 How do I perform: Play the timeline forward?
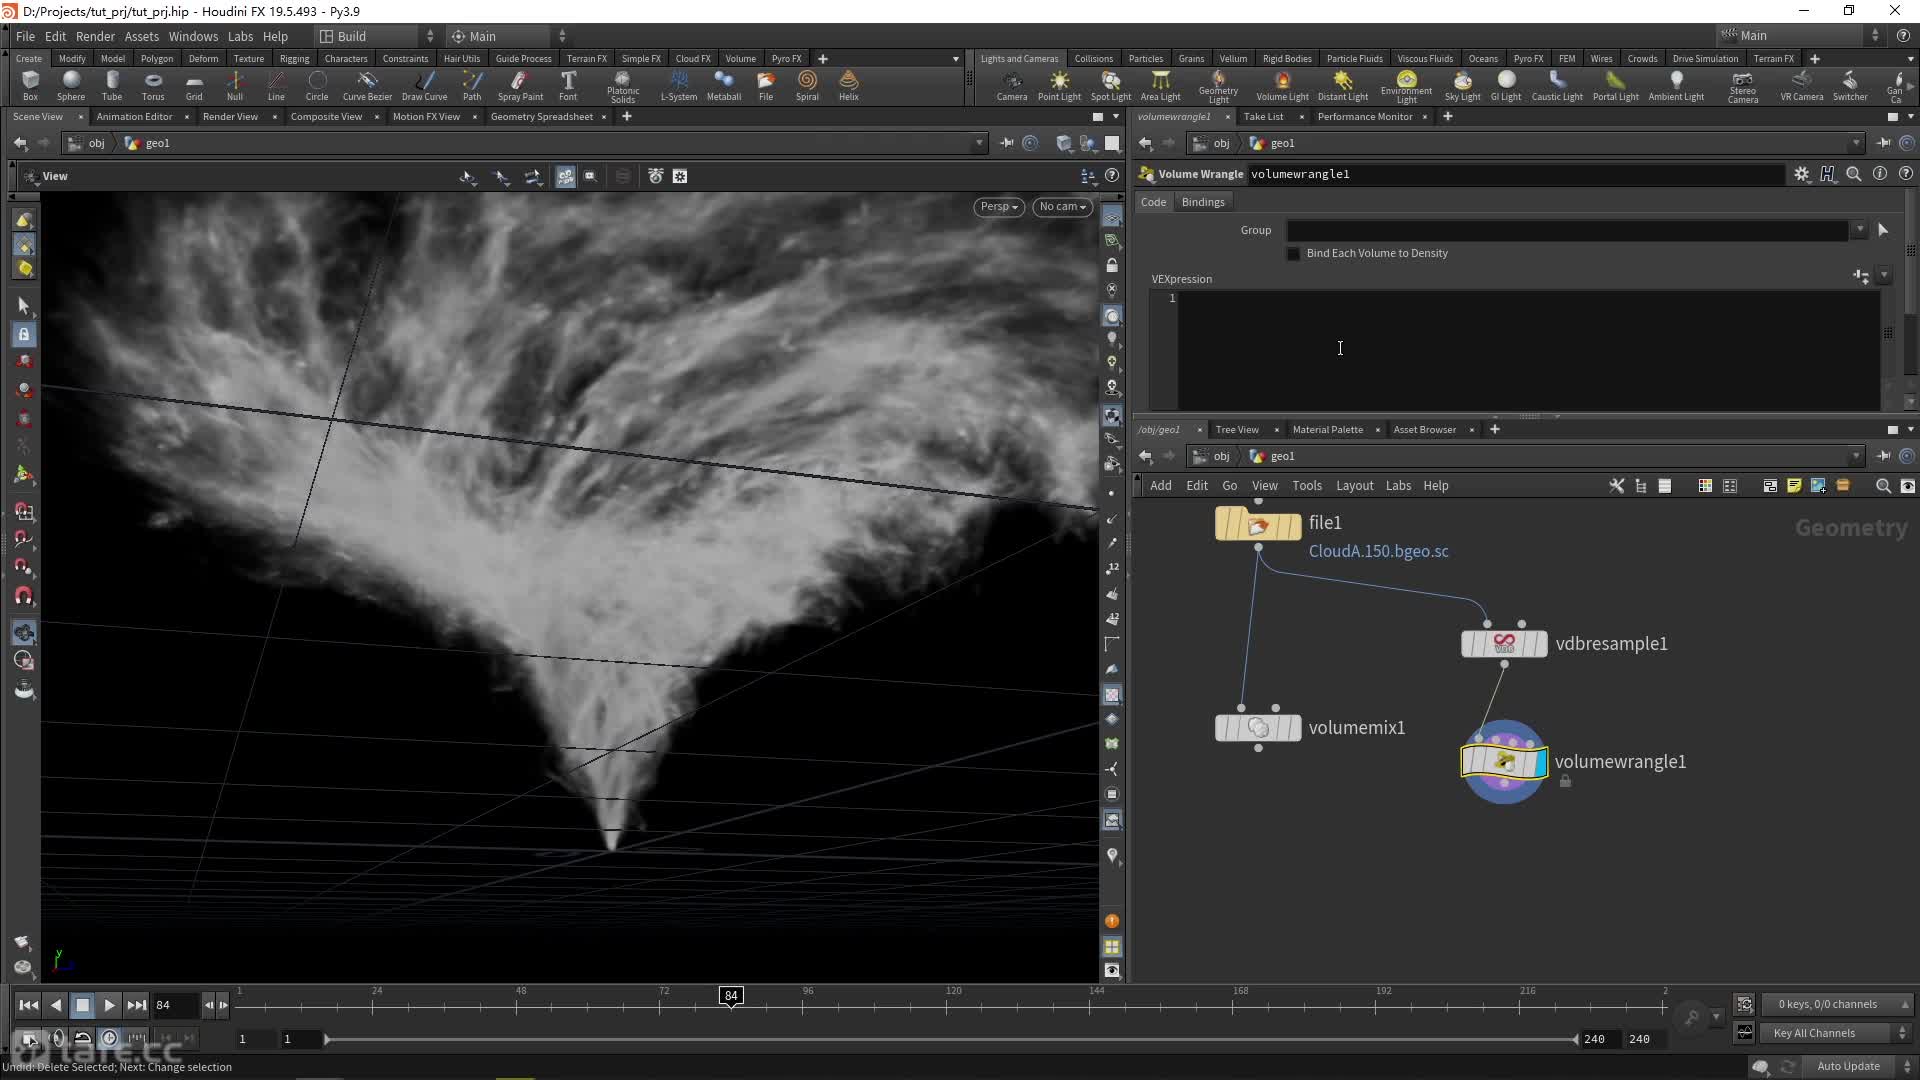(110, 1005)
